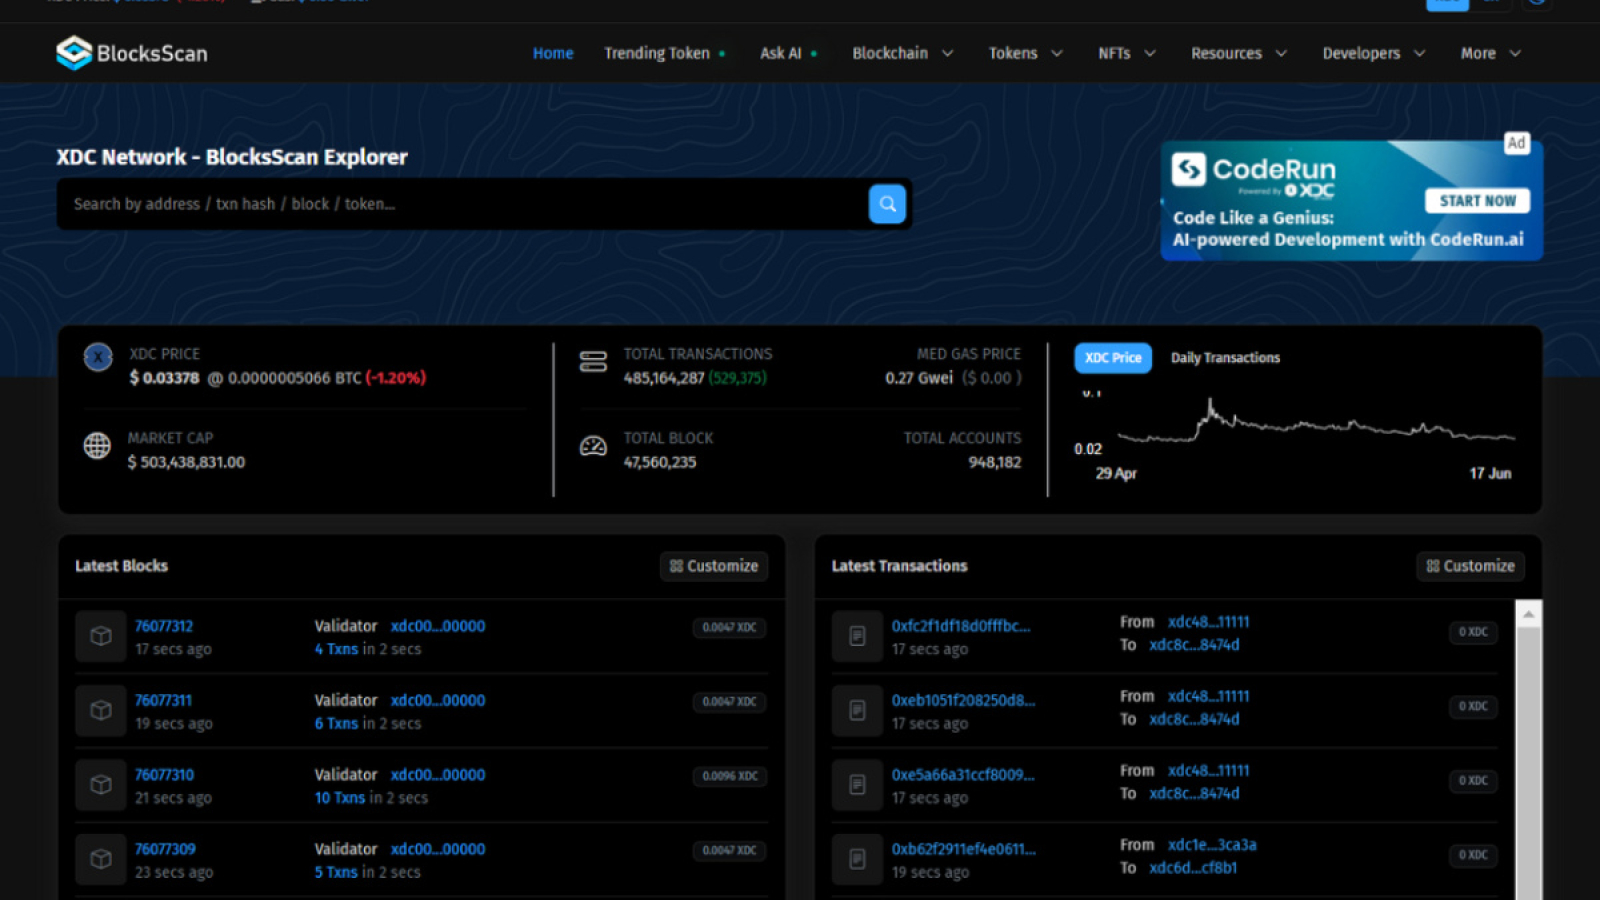The image size is (1600, 900).
Task: Click the total block gauge icon
Action: 593,446
